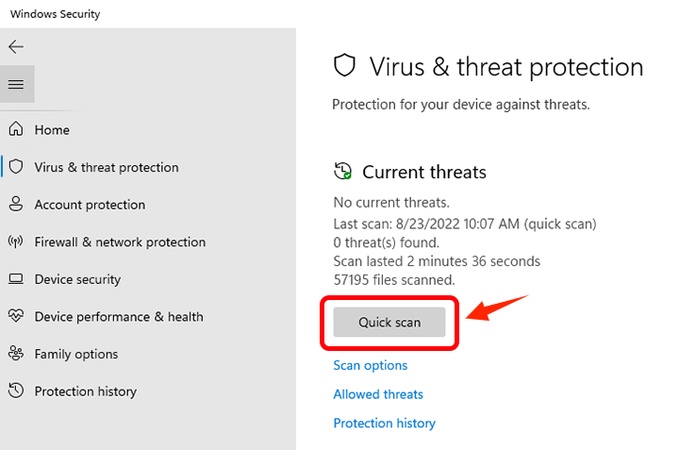Open the Allowed threats link

click(378, 395)
